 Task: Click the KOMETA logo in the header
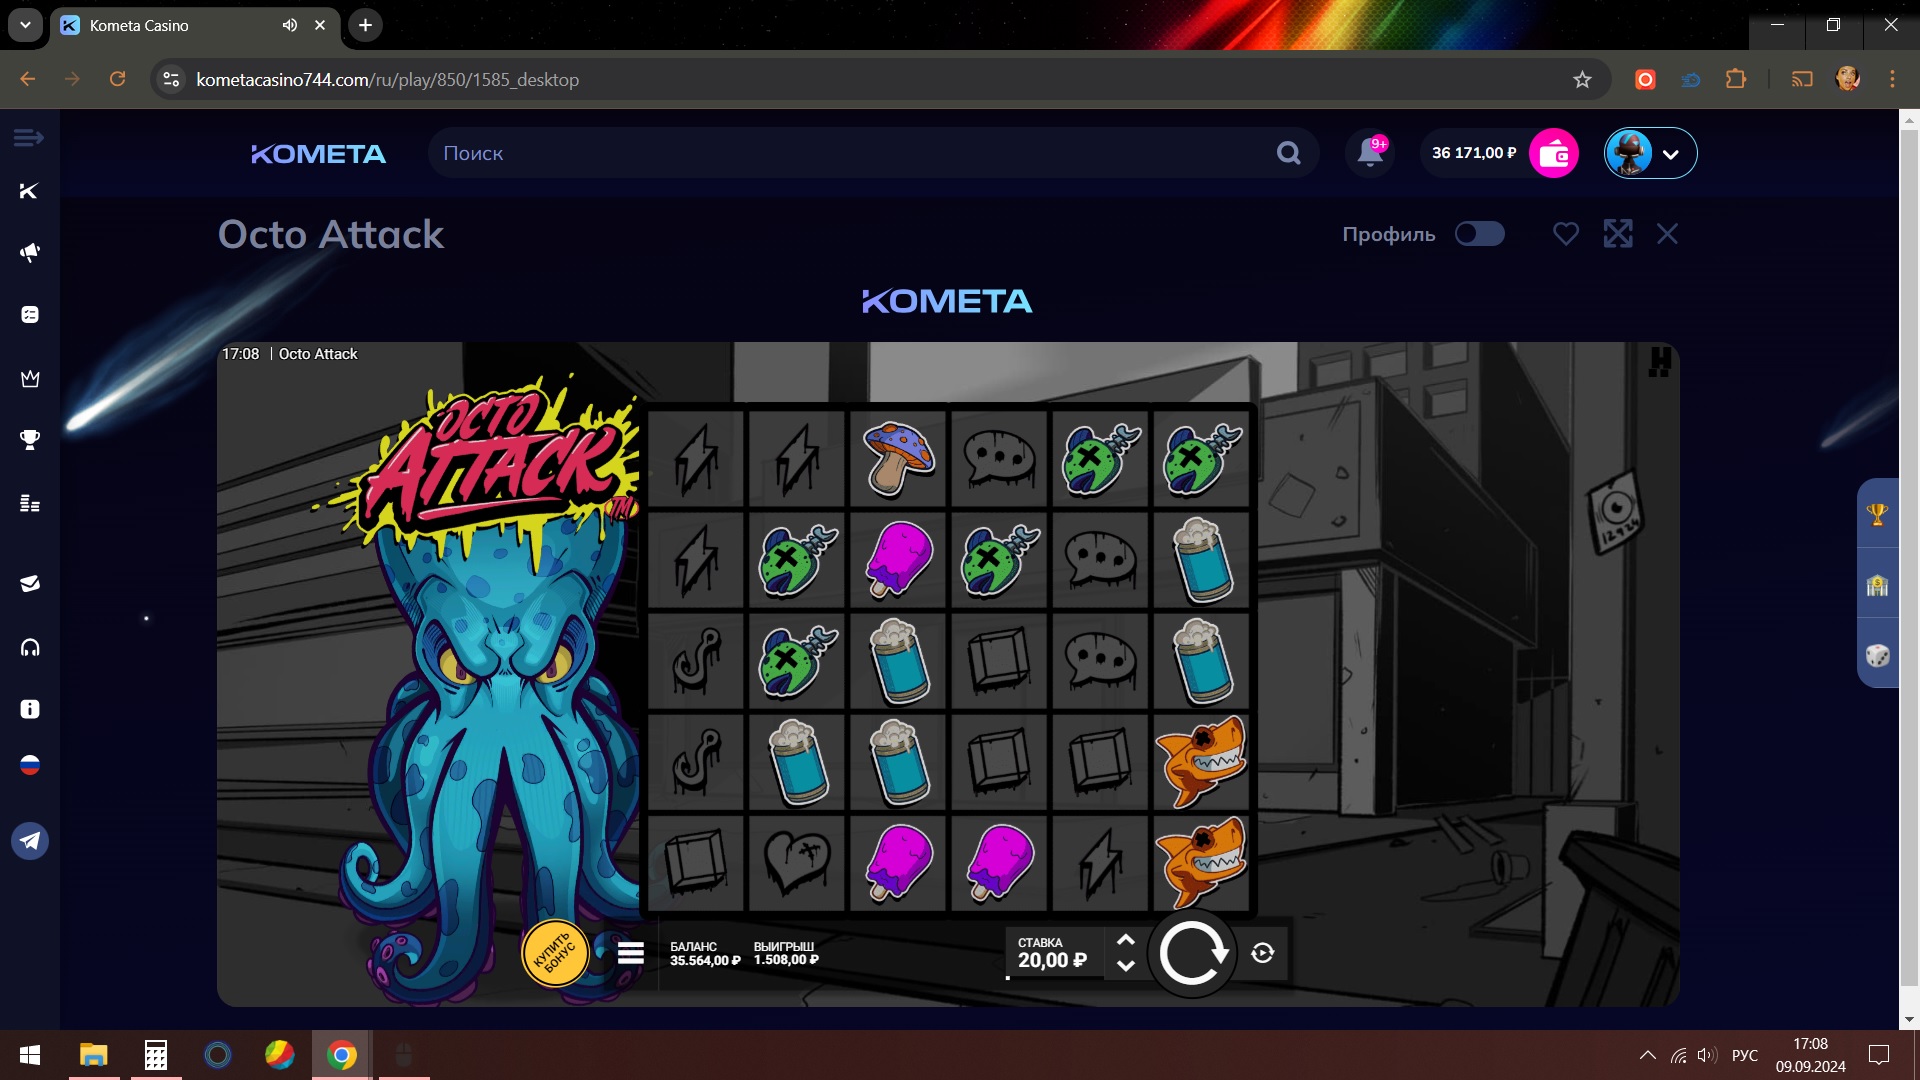coord(318,154)
